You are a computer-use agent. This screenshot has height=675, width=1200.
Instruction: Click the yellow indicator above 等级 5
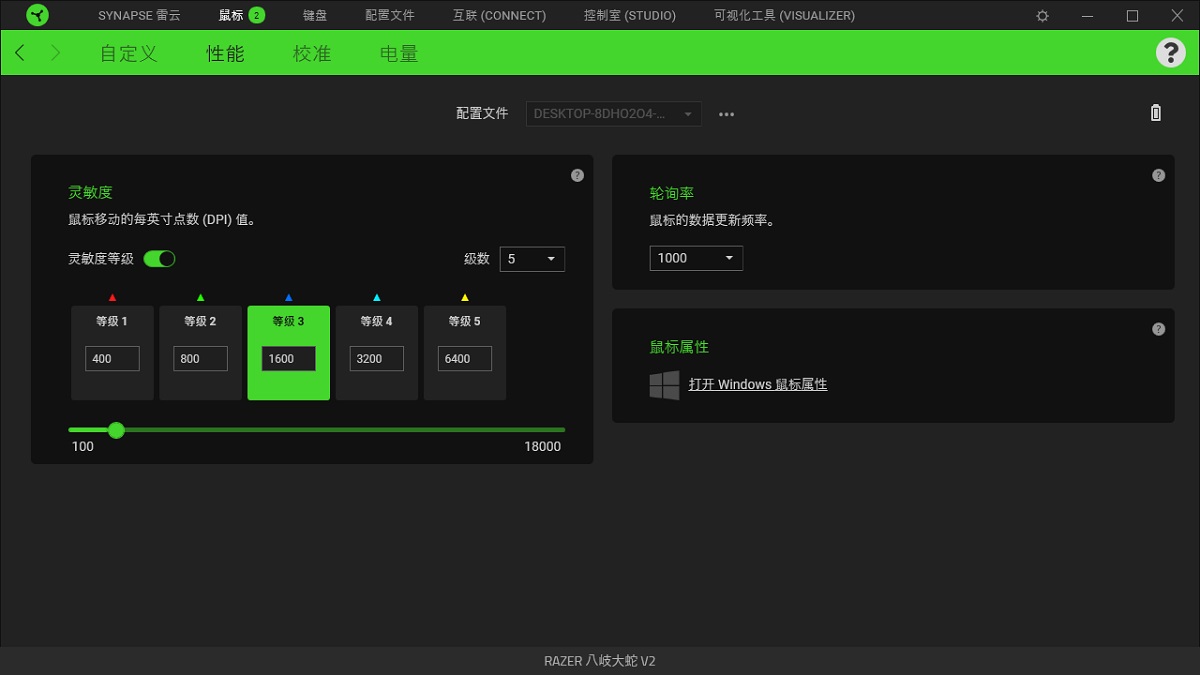464,297
